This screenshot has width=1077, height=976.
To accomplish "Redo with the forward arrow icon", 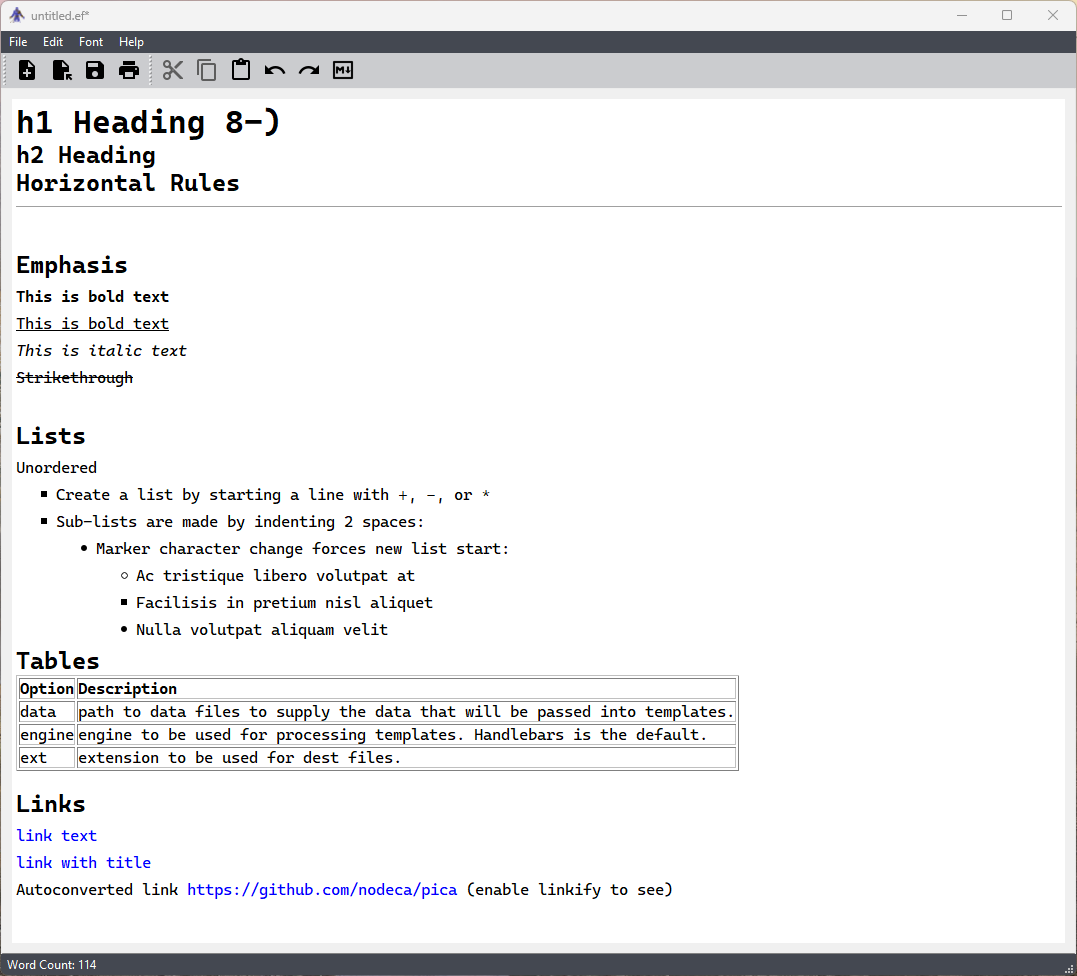I will pos(309,70).
